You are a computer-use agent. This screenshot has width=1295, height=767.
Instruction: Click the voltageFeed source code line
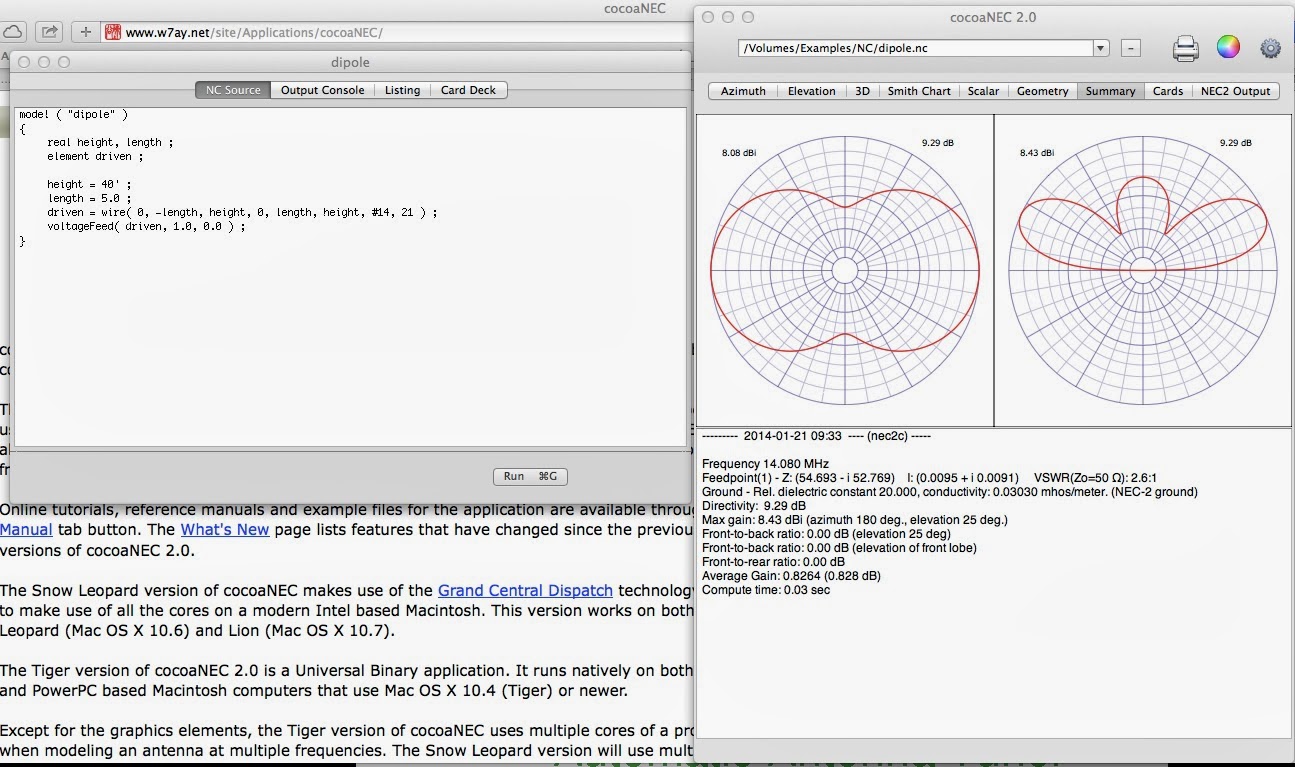tap(145, 226)
